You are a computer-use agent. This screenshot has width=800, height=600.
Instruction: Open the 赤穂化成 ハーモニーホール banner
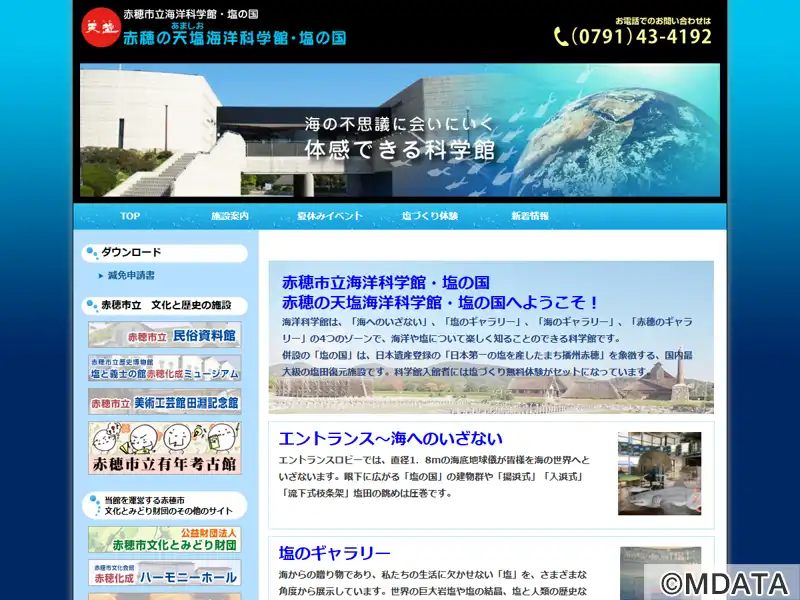point(165,573)
